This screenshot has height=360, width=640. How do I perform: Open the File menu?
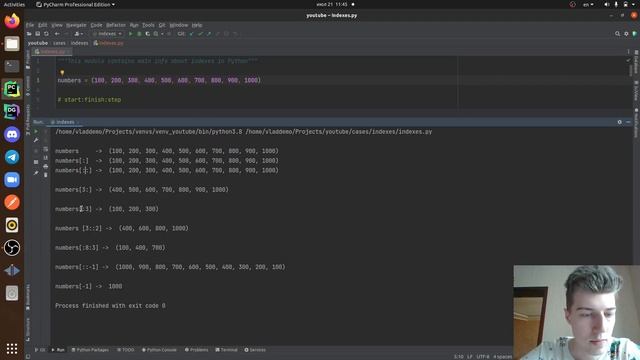click(30, 25)
